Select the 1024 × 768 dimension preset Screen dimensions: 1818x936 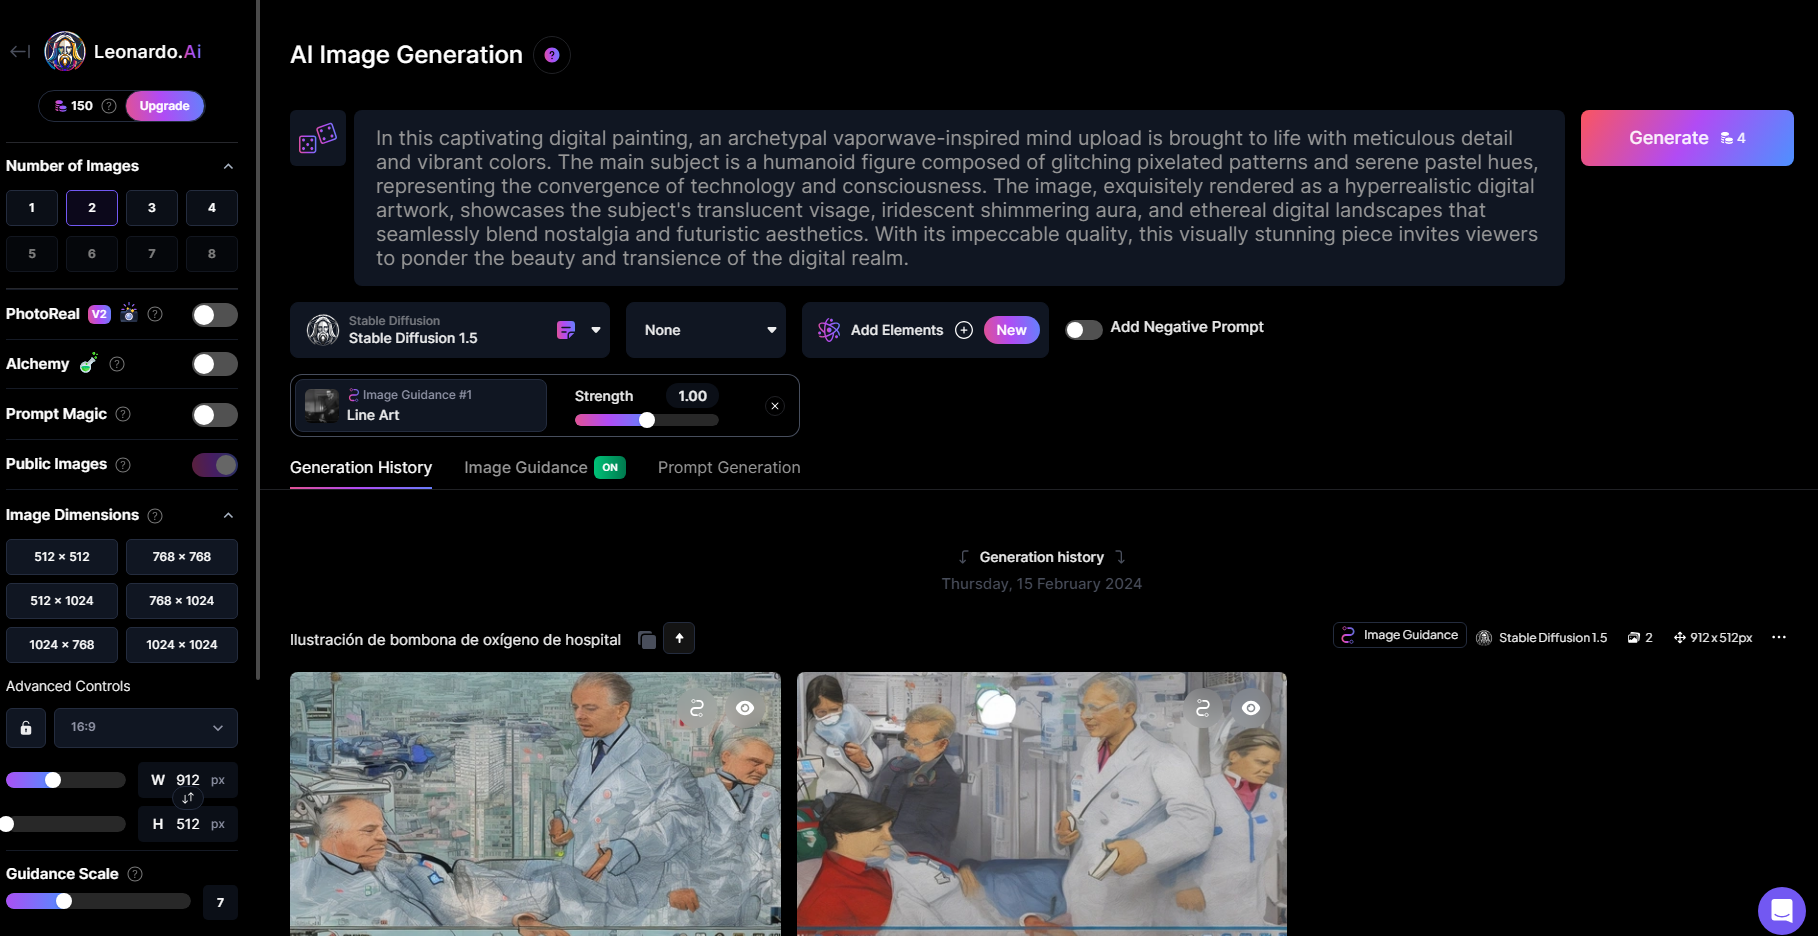click(x=62, y=645)
